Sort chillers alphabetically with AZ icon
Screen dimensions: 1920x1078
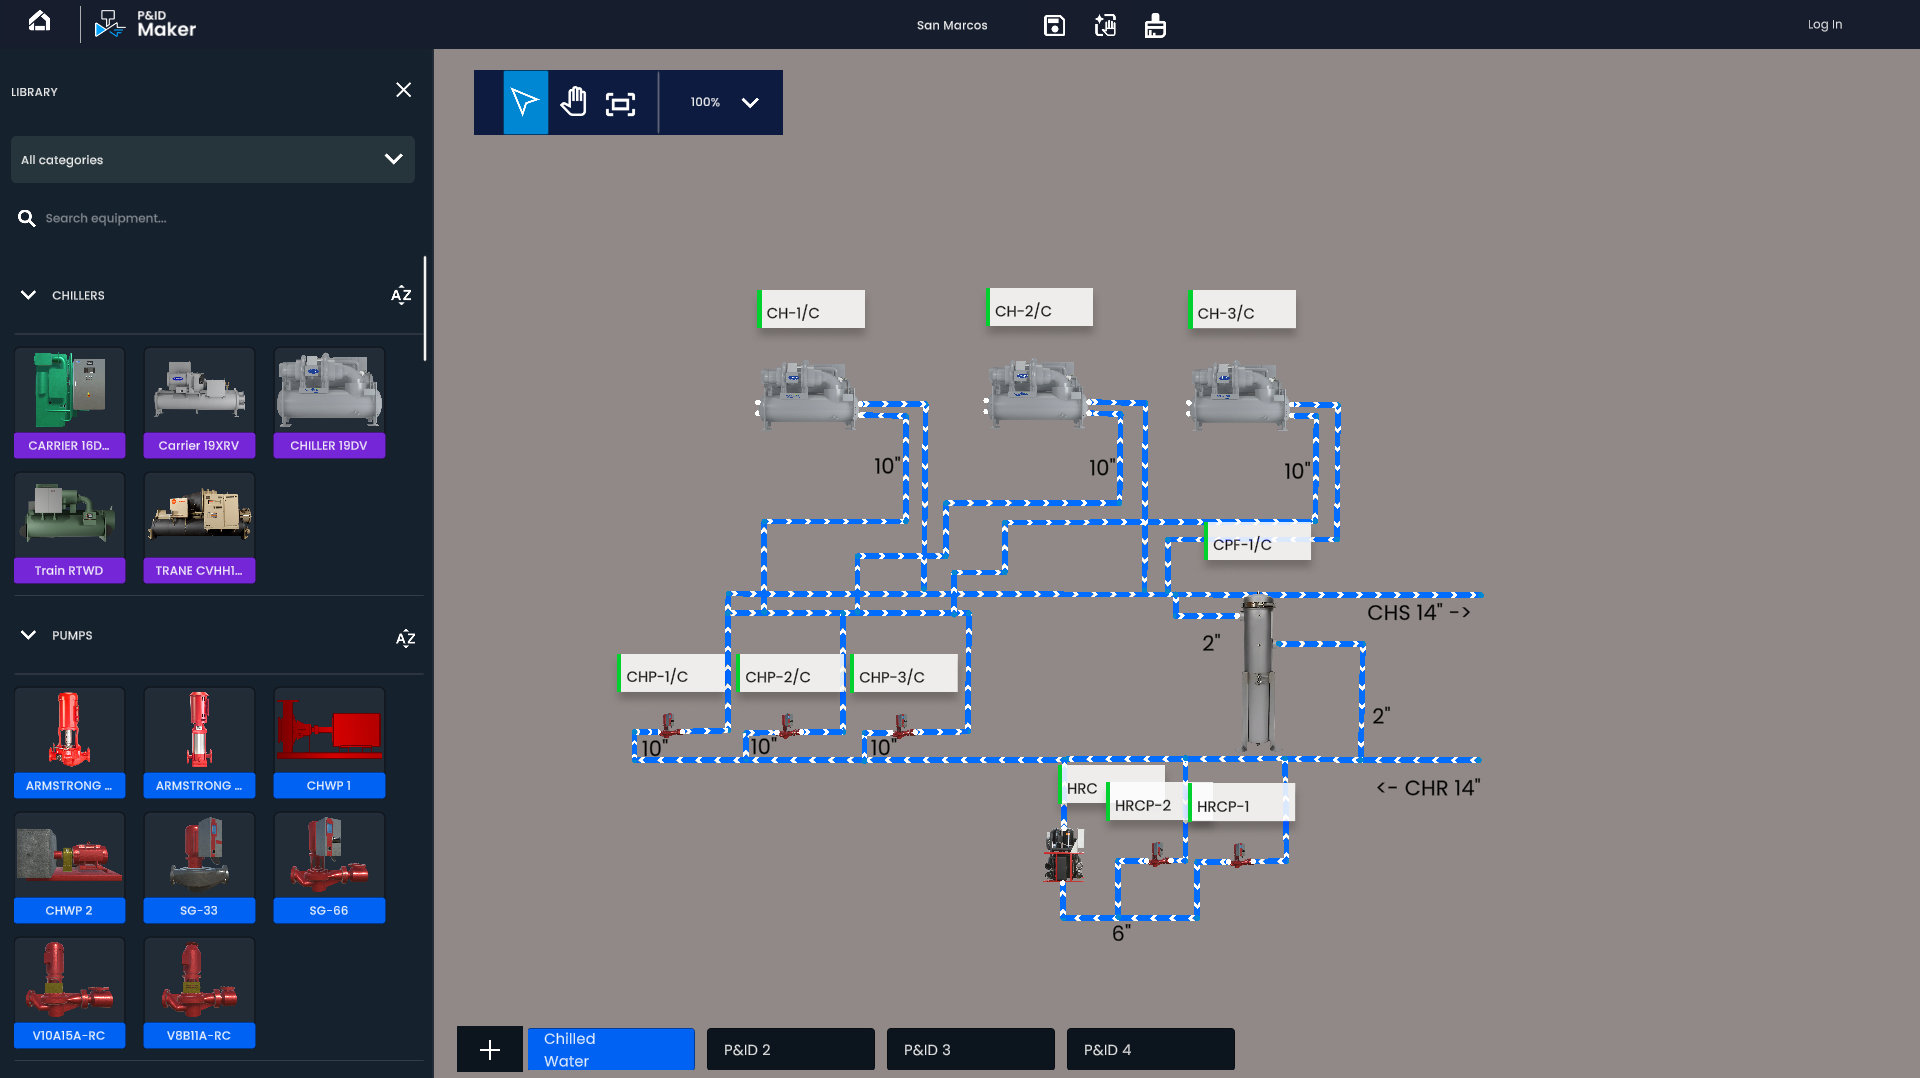401,295
